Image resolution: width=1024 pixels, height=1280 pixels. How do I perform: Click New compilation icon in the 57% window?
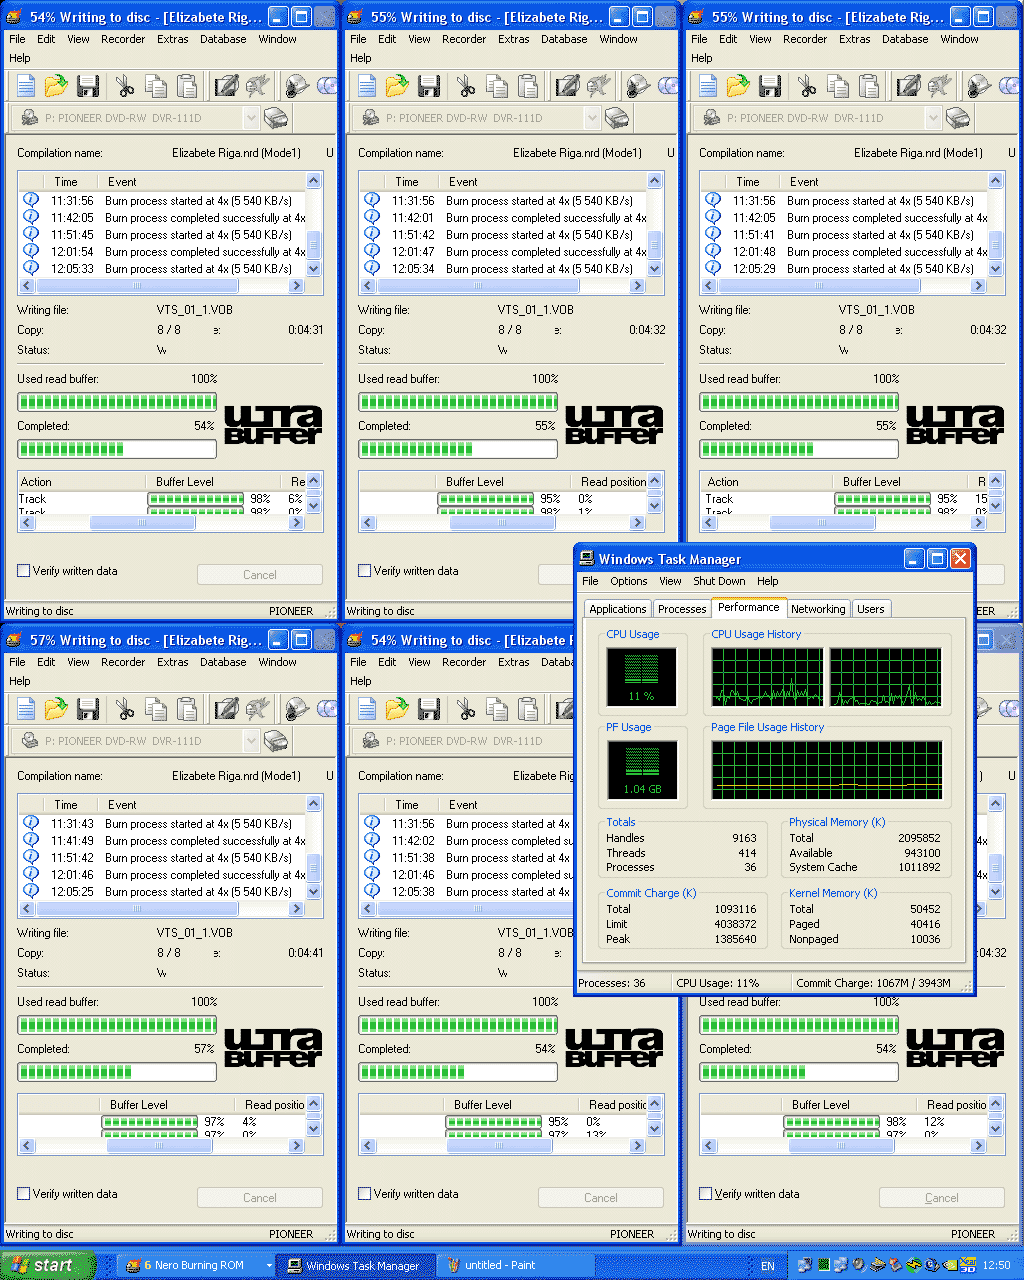pos(26,709)
